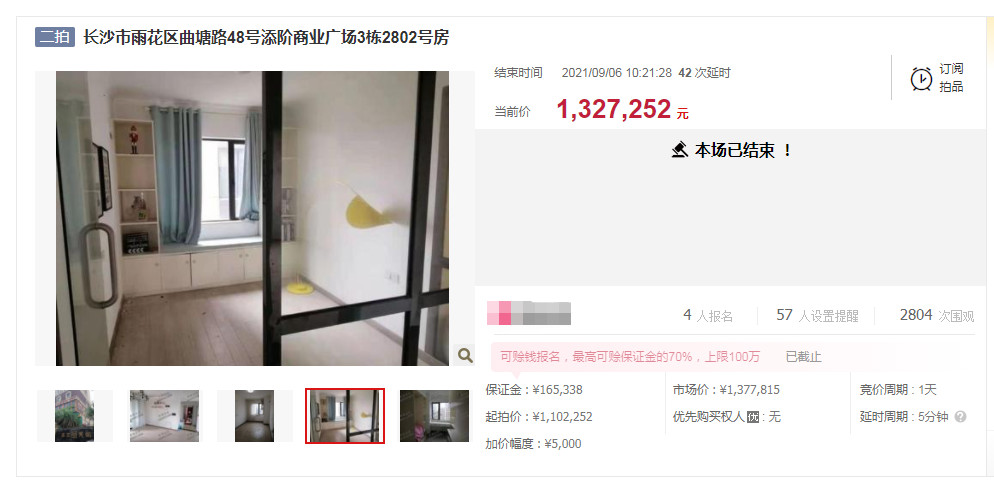
Task: Click the 2804 次围观 views count
Action: [937, 315]
